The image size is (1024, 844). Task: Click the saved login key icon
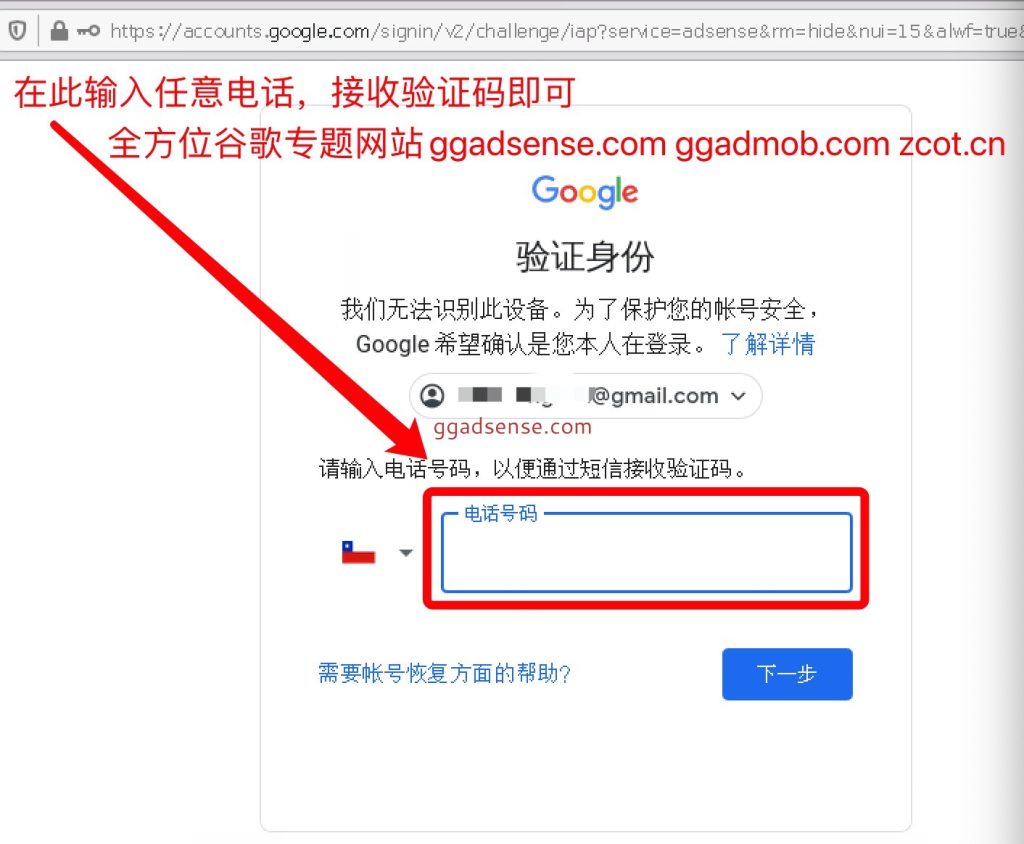[88, 31]
